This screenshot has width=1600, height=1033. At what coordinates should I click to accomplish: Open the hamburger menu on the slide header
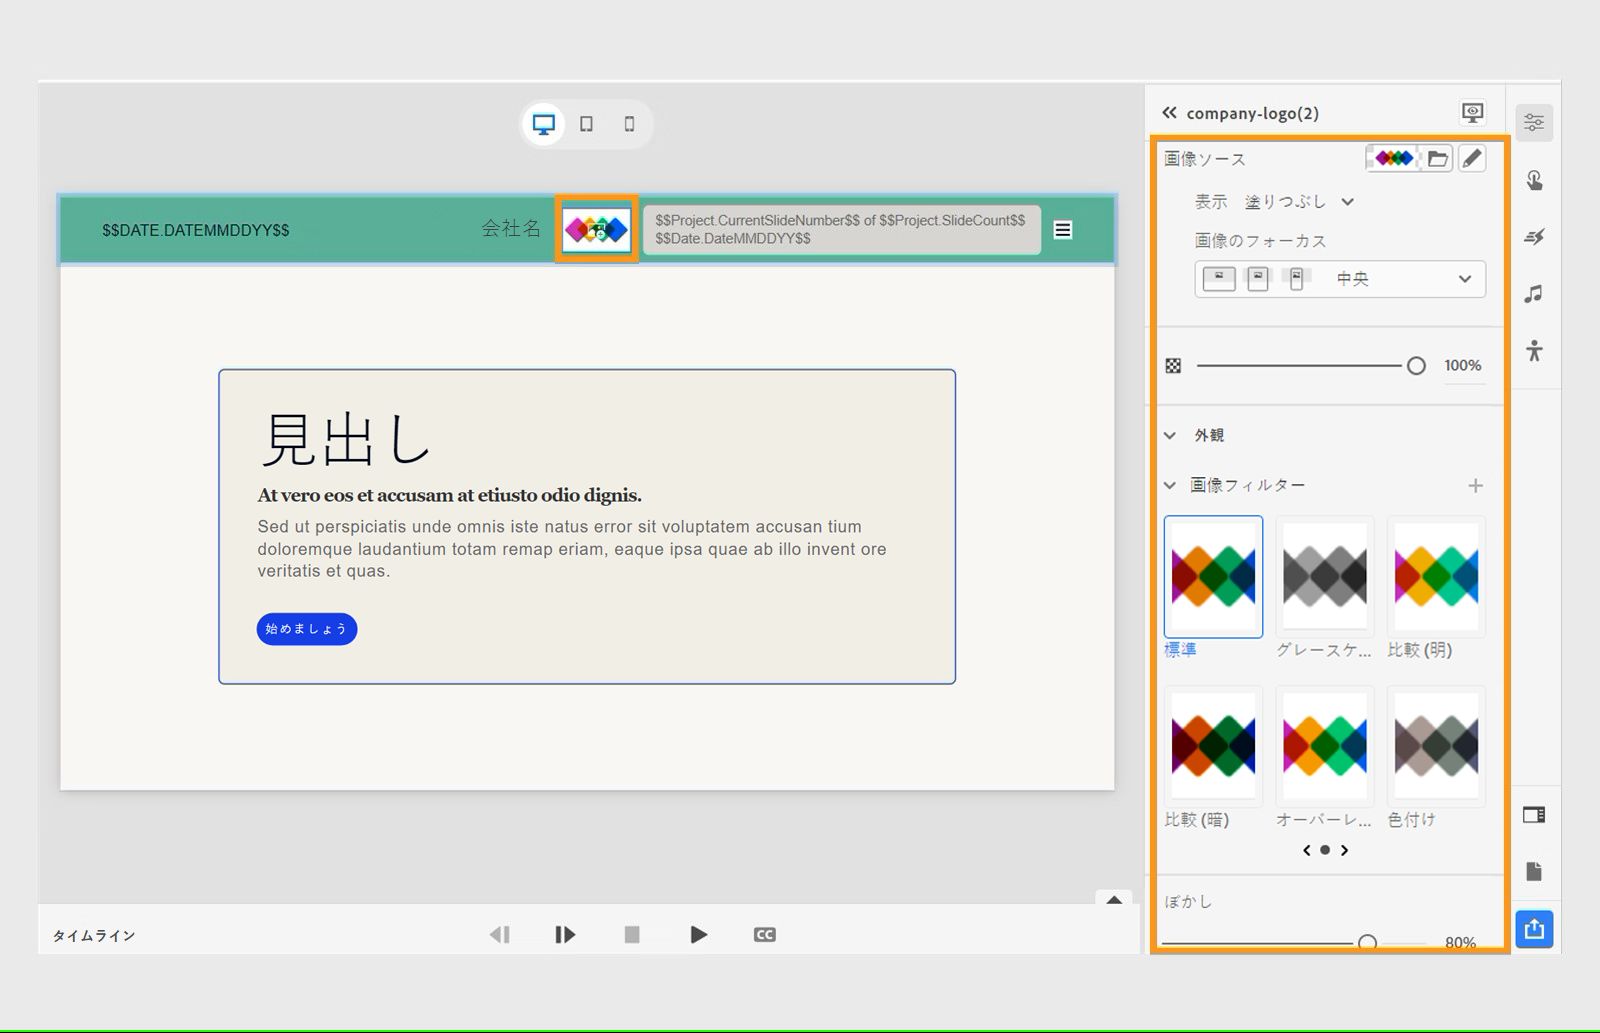click(x=1063, y=230)
